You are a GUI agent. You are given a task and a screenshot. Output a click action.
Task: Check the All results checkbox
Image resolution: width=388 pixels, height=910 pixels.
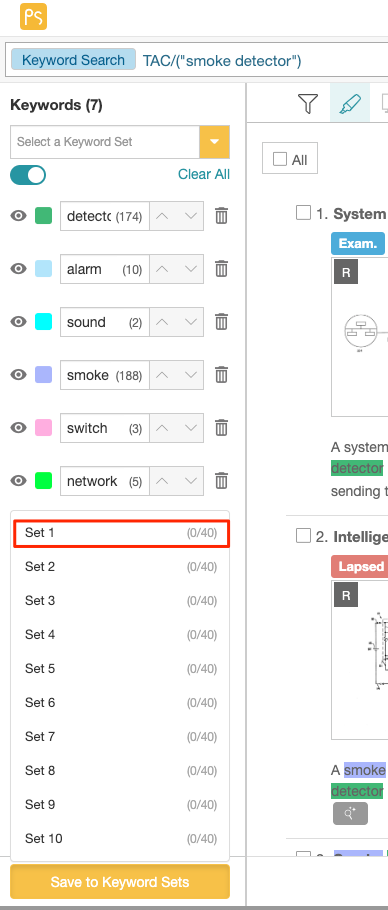pyautogui.click(x=280, y=159)
